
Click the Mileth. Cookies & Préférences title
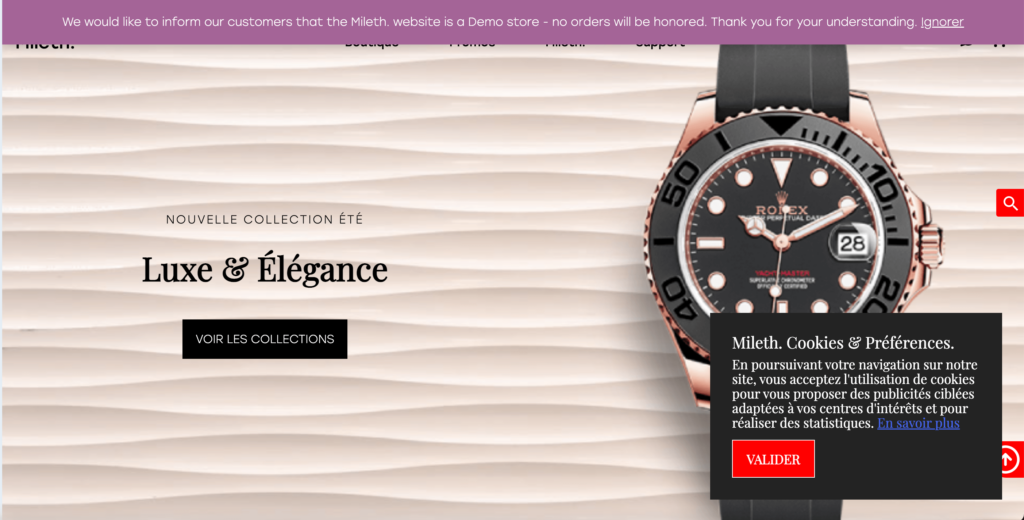(x=843, y=342)
